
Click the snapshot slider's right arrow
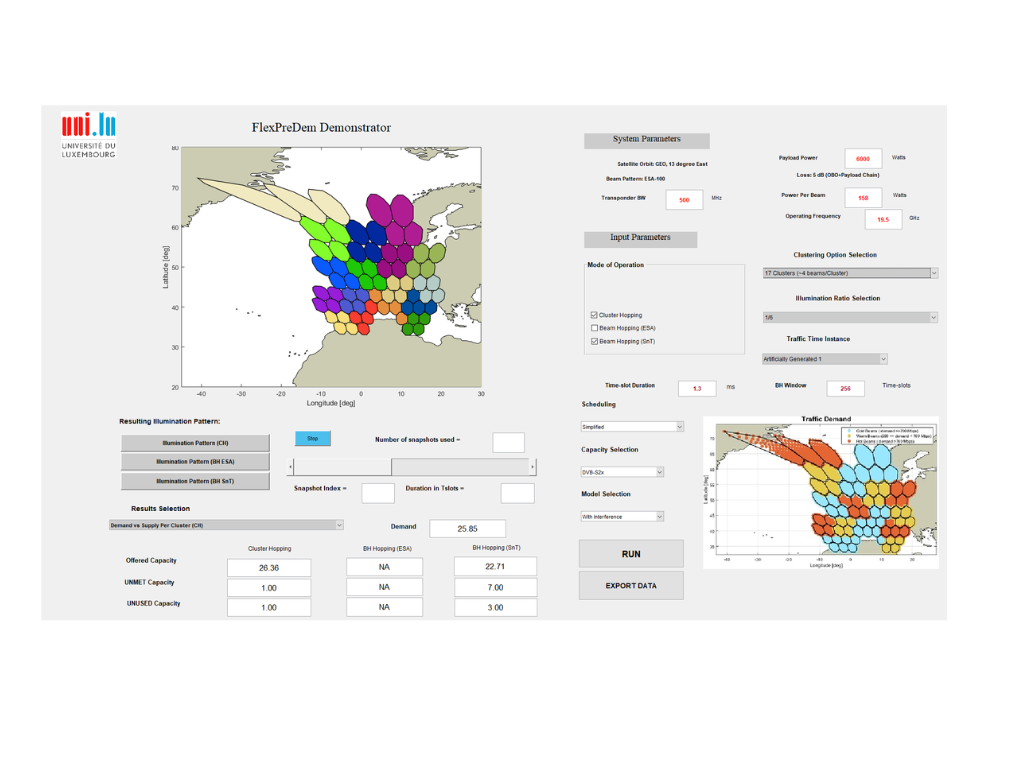[533, 467]
